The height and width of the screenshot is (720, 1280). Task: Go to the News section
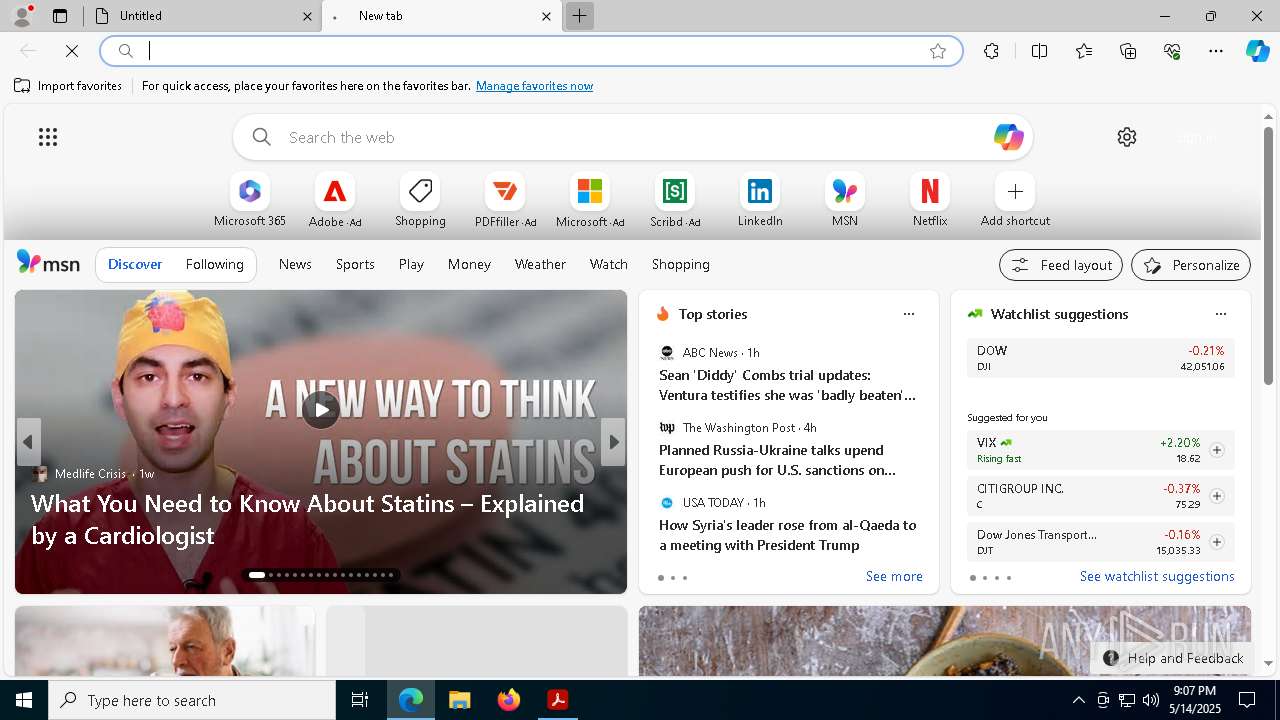click(295, 264)
